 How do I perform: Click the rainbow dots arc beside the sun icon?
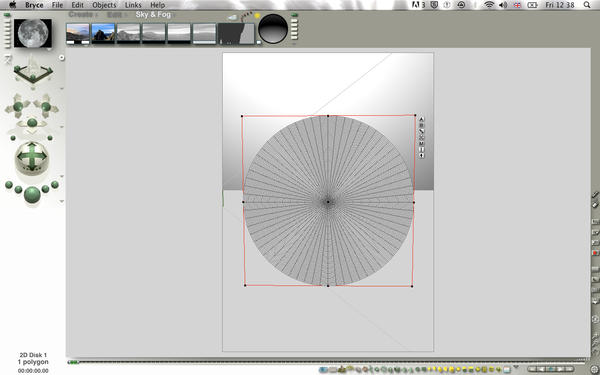246,16
